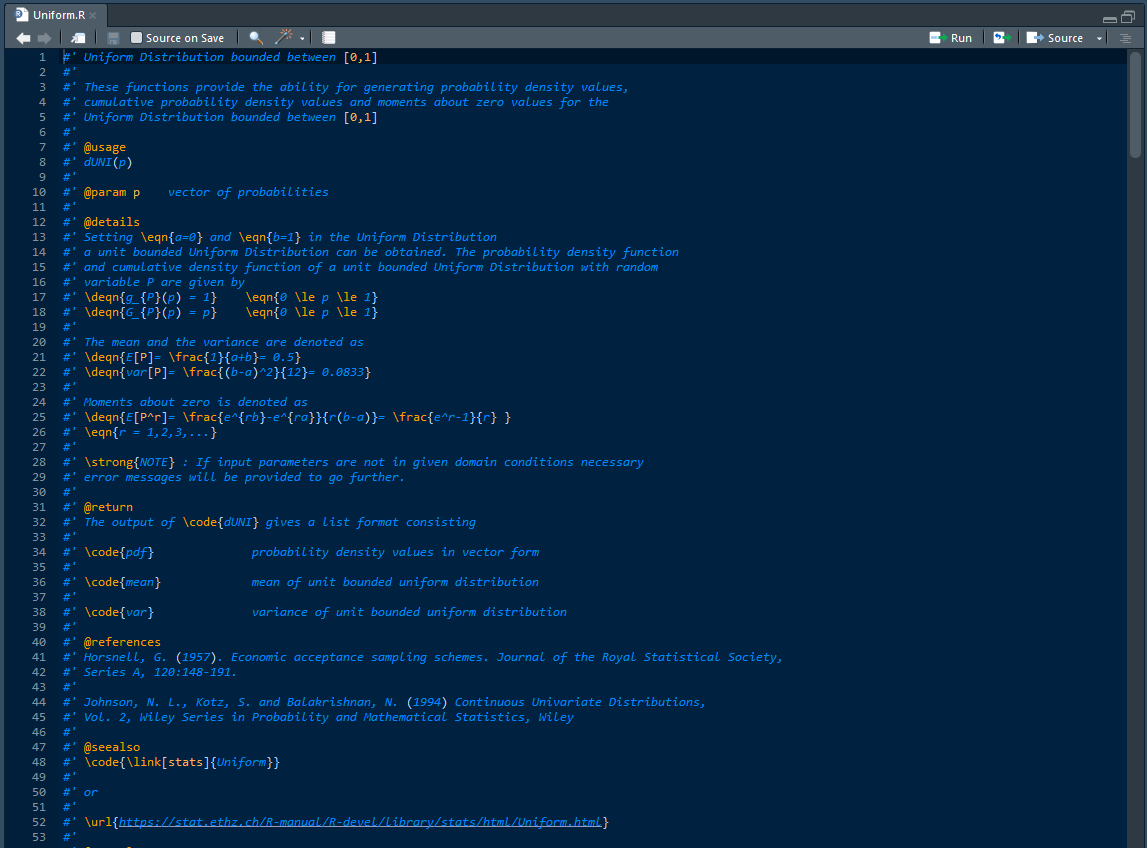Re-run the previous code region

click(x=1001, y=38)
